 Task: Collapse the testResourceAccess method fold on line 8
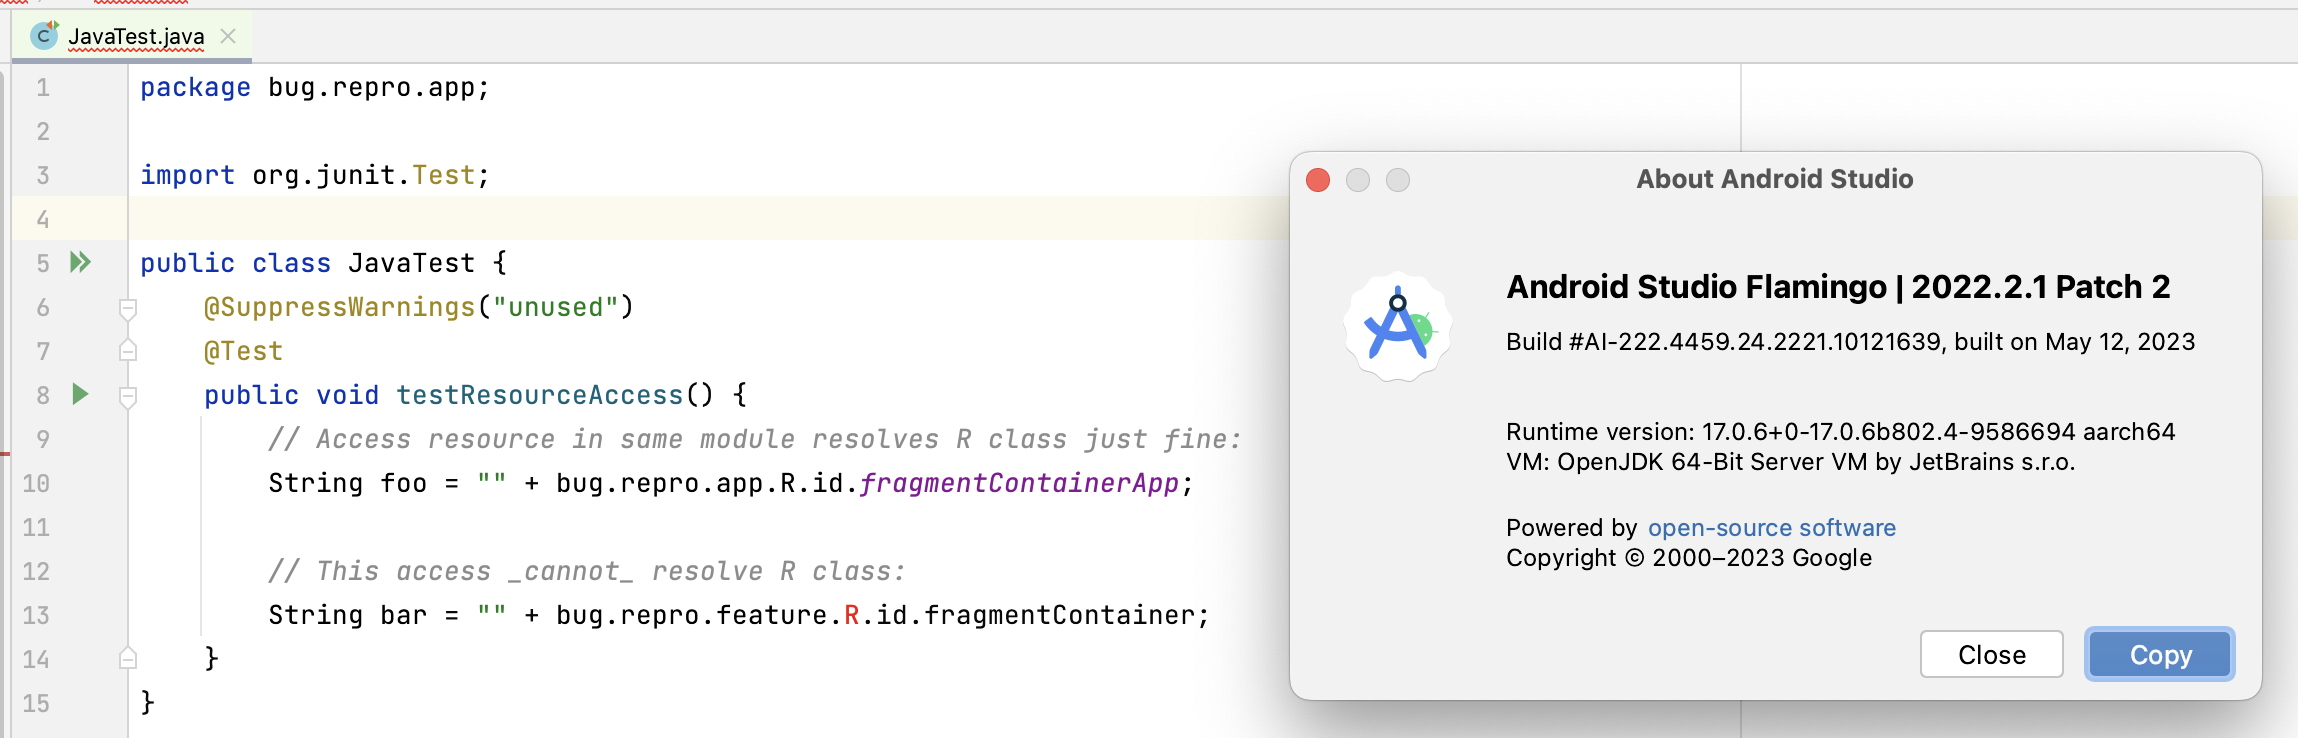tap(128, 395)
